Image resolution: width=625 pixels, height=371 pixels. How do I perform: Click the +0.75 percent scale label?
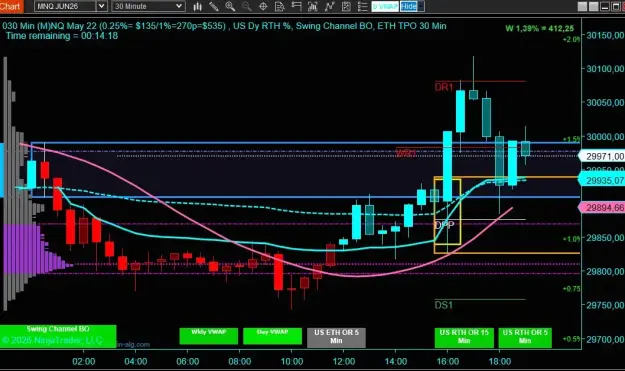pyautogui.click(x=571, y=289)
